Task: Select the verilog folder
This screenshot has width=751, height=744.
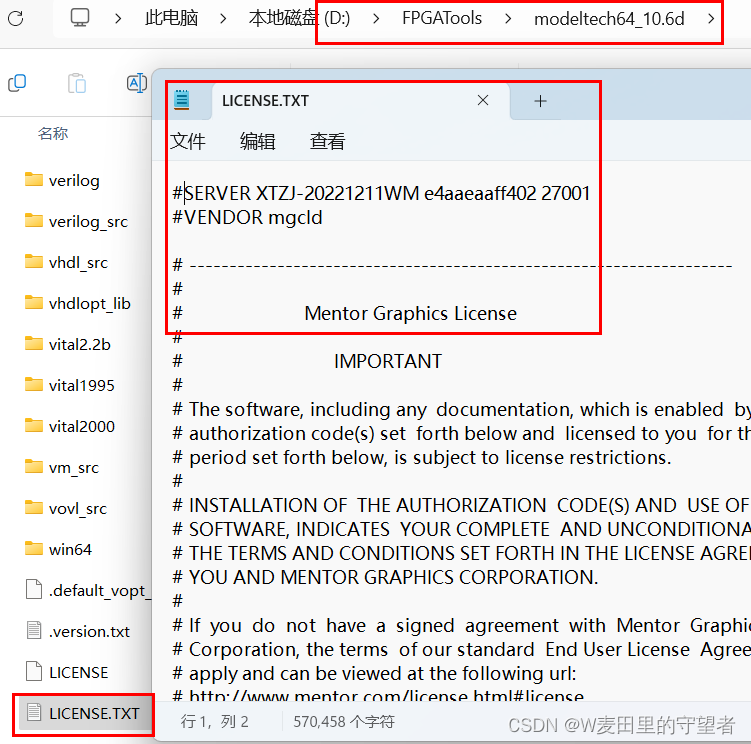Action: (x=74, y=181)
